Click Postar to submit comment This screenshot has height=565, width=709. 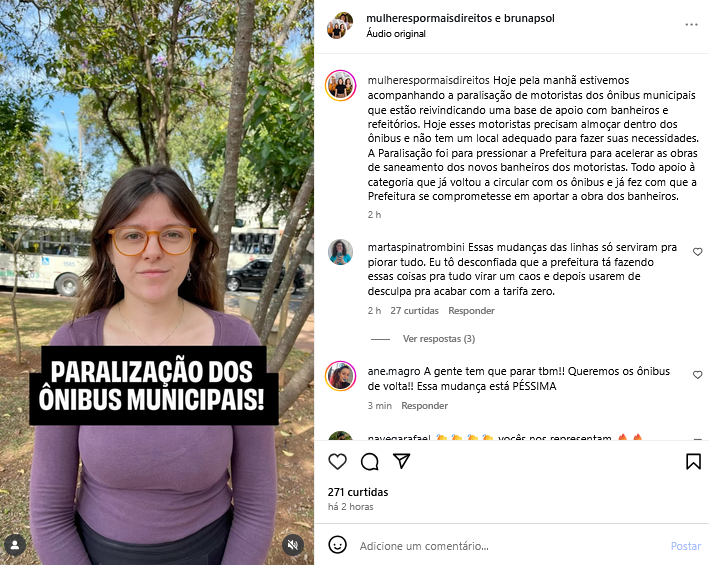click(x=685, y=546)
